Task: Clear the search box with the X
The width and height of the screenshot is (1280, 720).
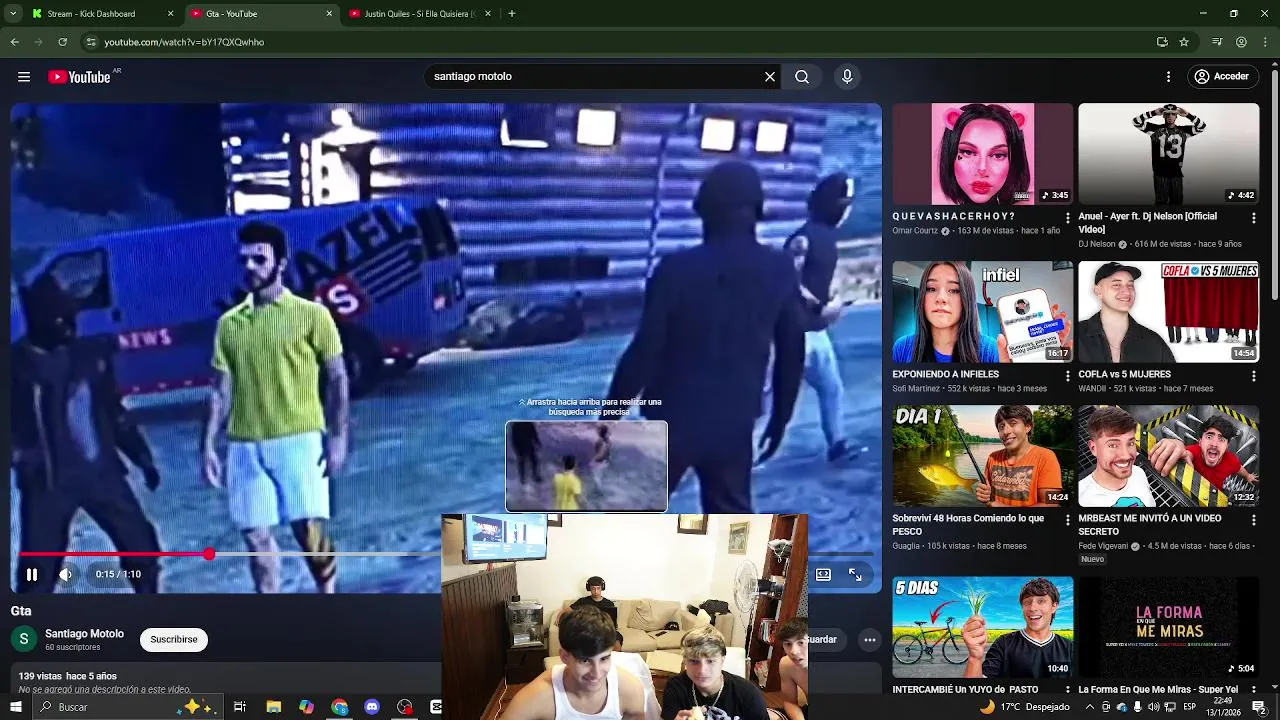Action: [770, 77]
